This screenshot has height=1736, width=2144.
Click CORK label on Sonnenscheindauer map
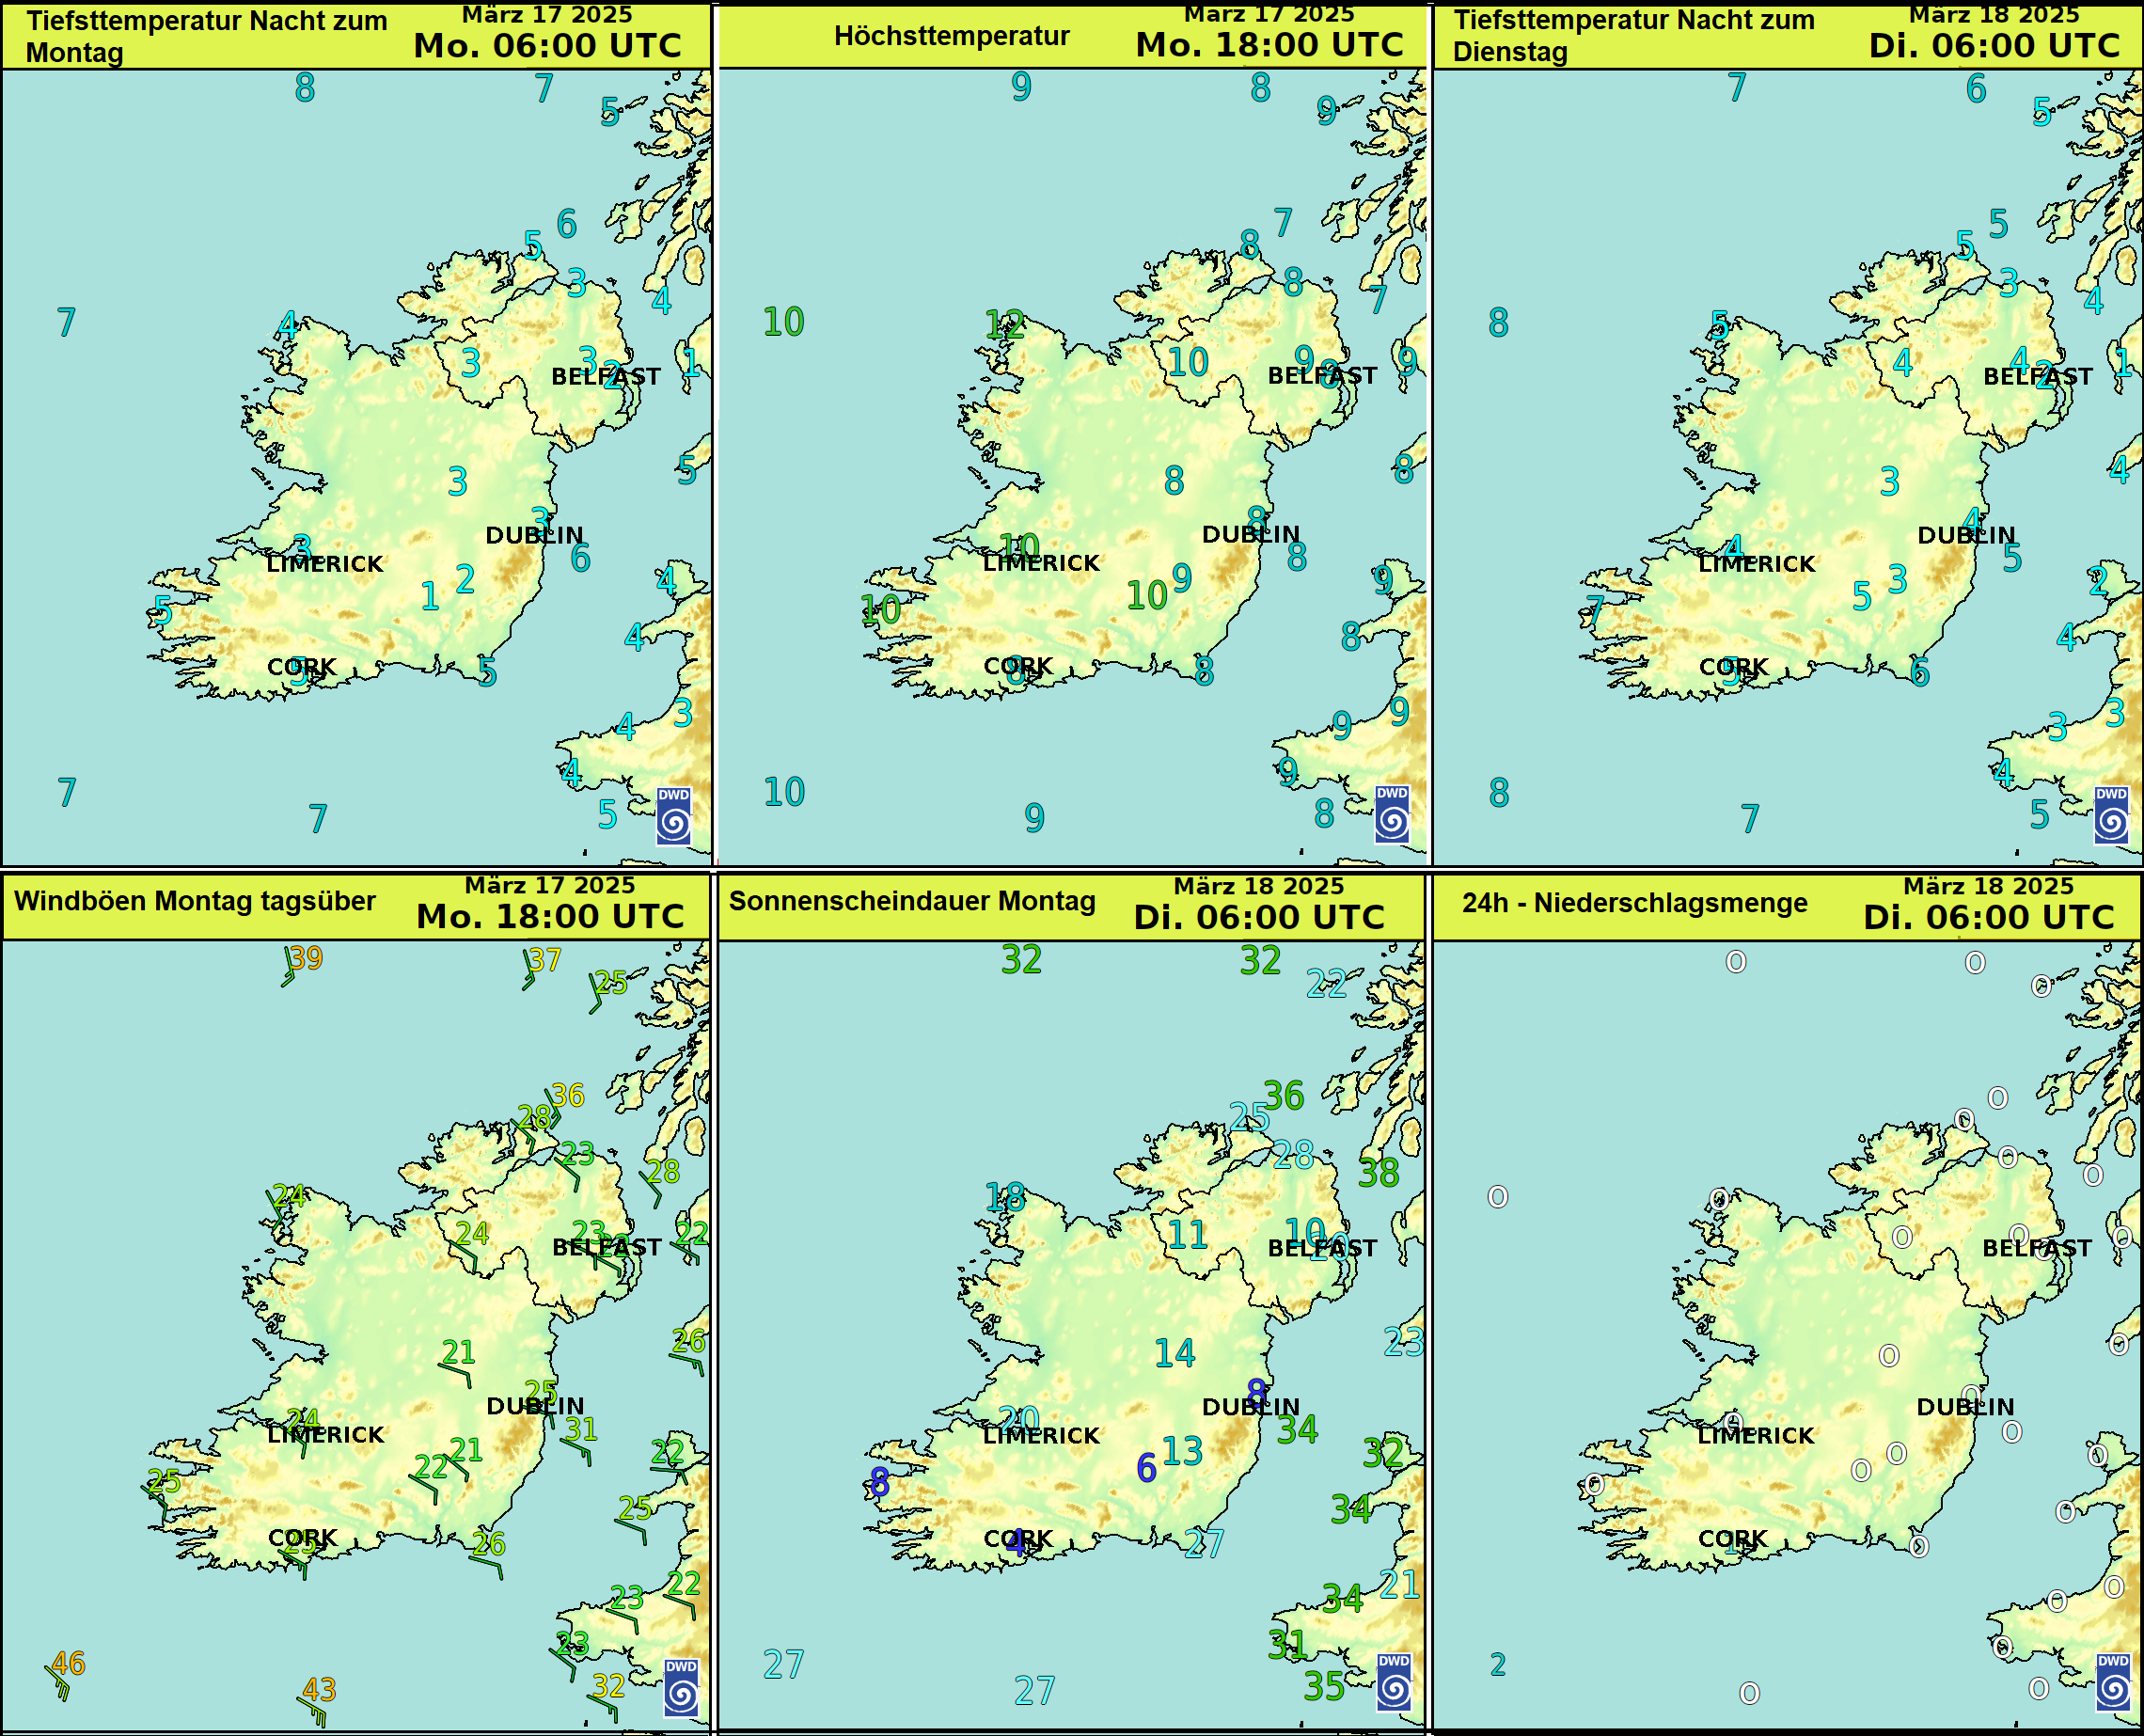[1019, 1539]
